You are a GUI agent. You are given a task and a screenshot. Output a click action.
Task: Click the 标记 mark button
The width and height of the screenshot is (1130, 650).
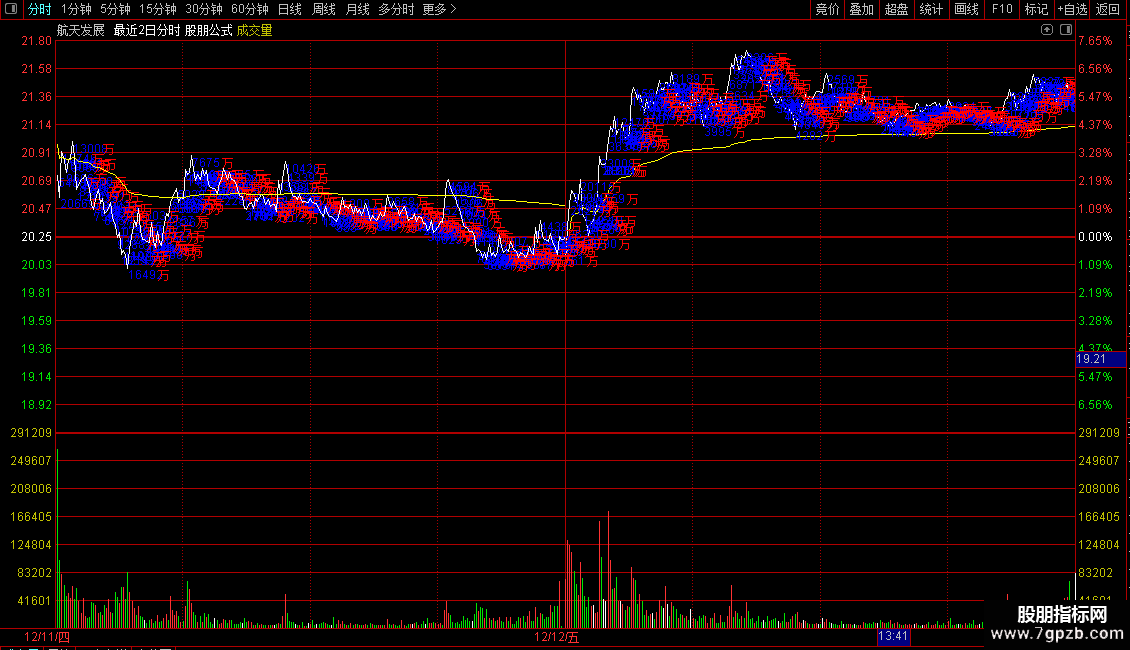(x=1036, y=9)
